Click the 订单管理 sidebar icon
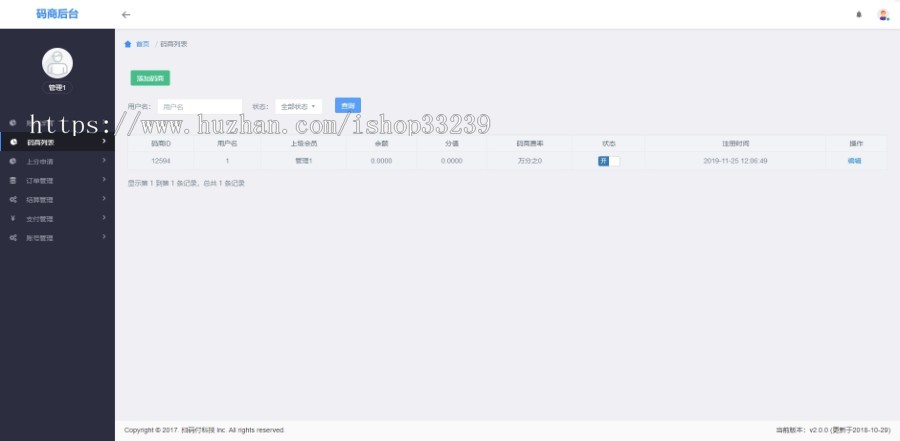900x441 pixels. (x=13, y=180)
